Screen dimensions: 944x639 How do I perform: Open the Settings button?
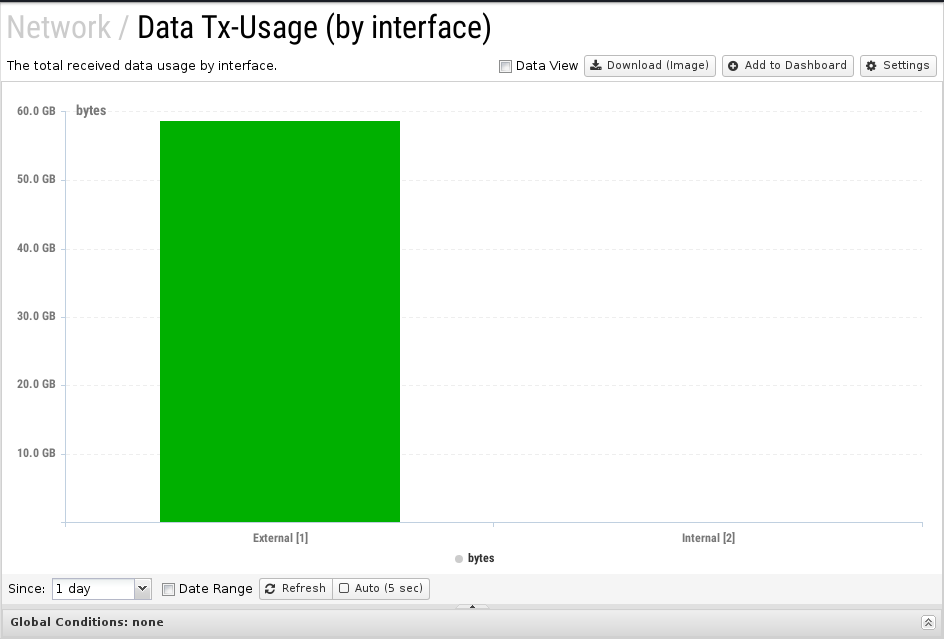(898, 66)
